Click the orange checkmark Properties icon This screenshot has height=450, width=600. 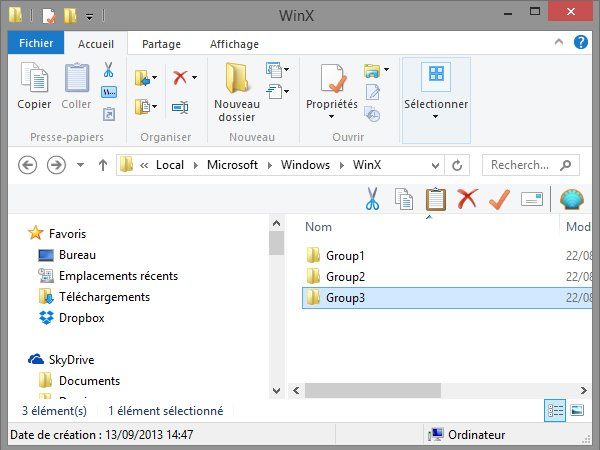pyautogui.click(x=500, y=199)
